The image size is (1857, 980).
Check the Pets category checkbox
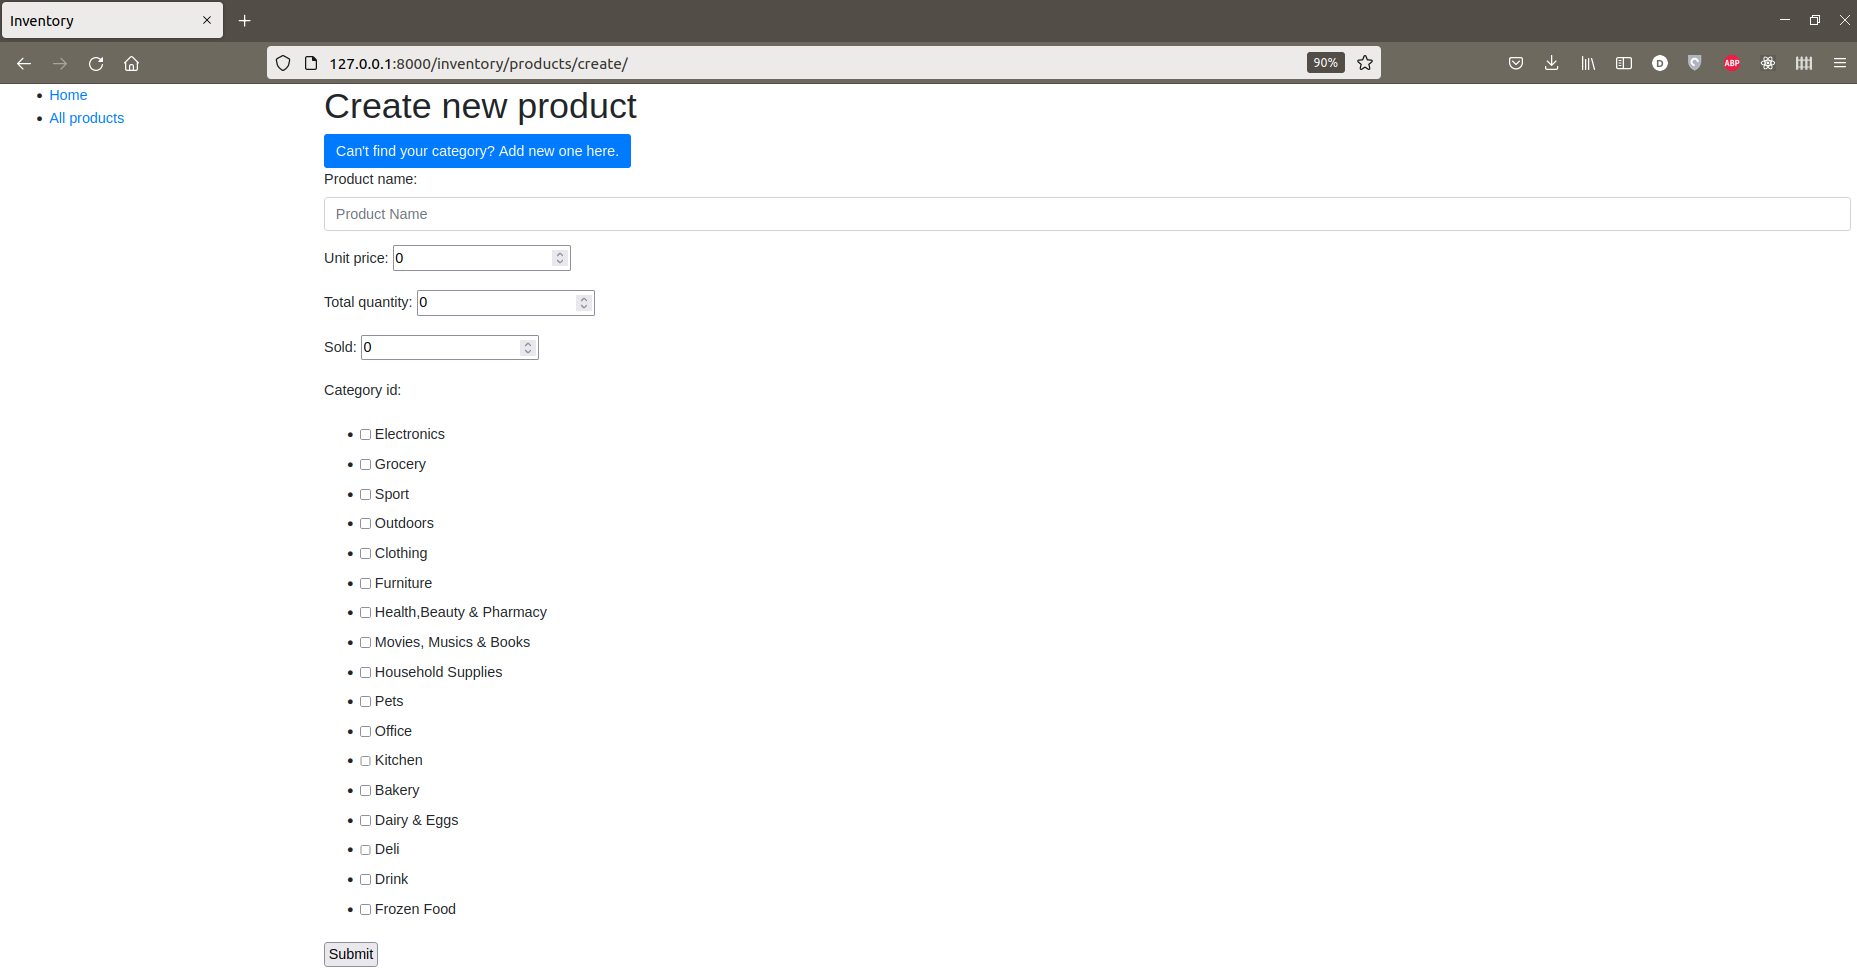coord(366,702)
